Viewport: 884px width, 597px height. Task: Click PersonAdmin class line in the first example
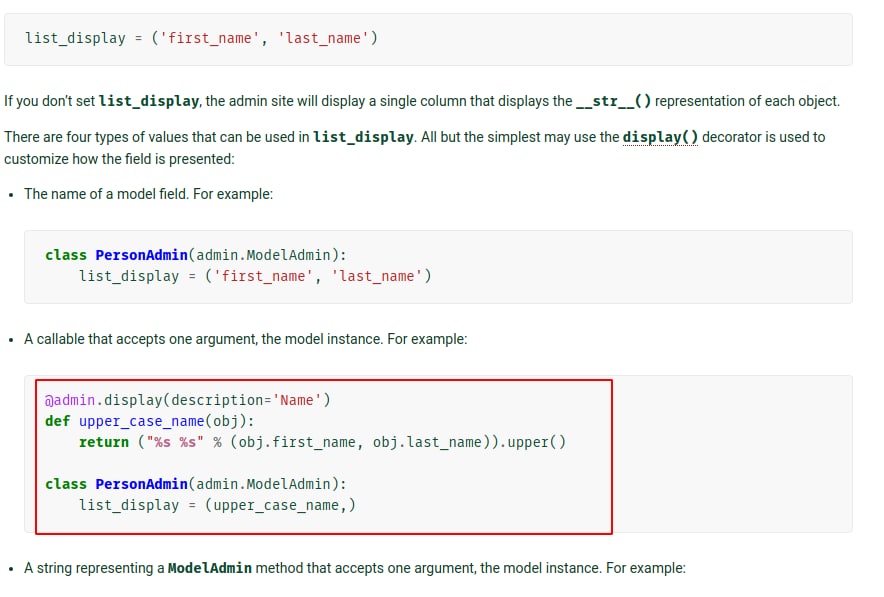196,255
